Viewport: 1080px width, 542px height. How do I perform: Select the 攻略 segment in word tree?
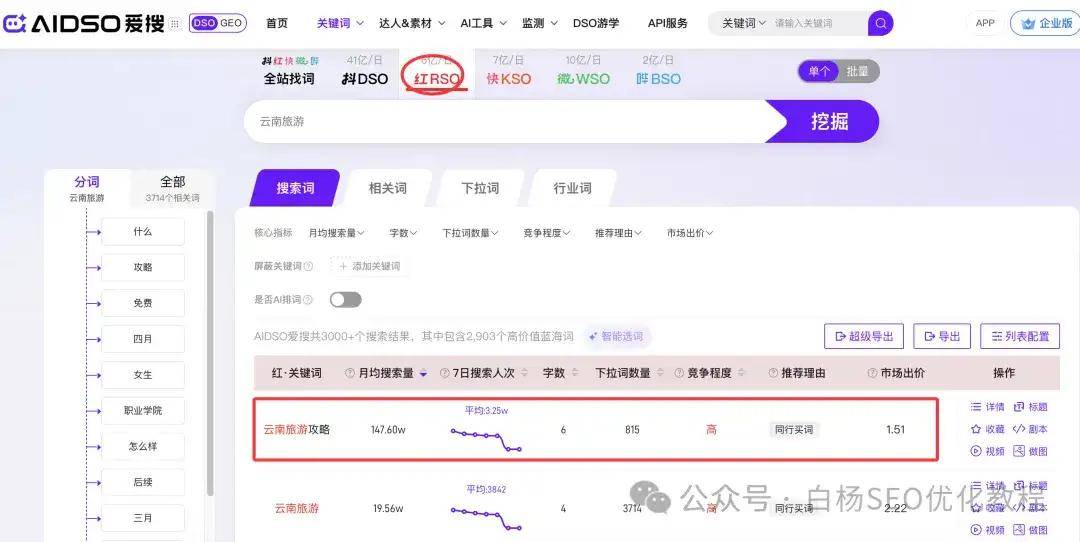click(143, 267)
